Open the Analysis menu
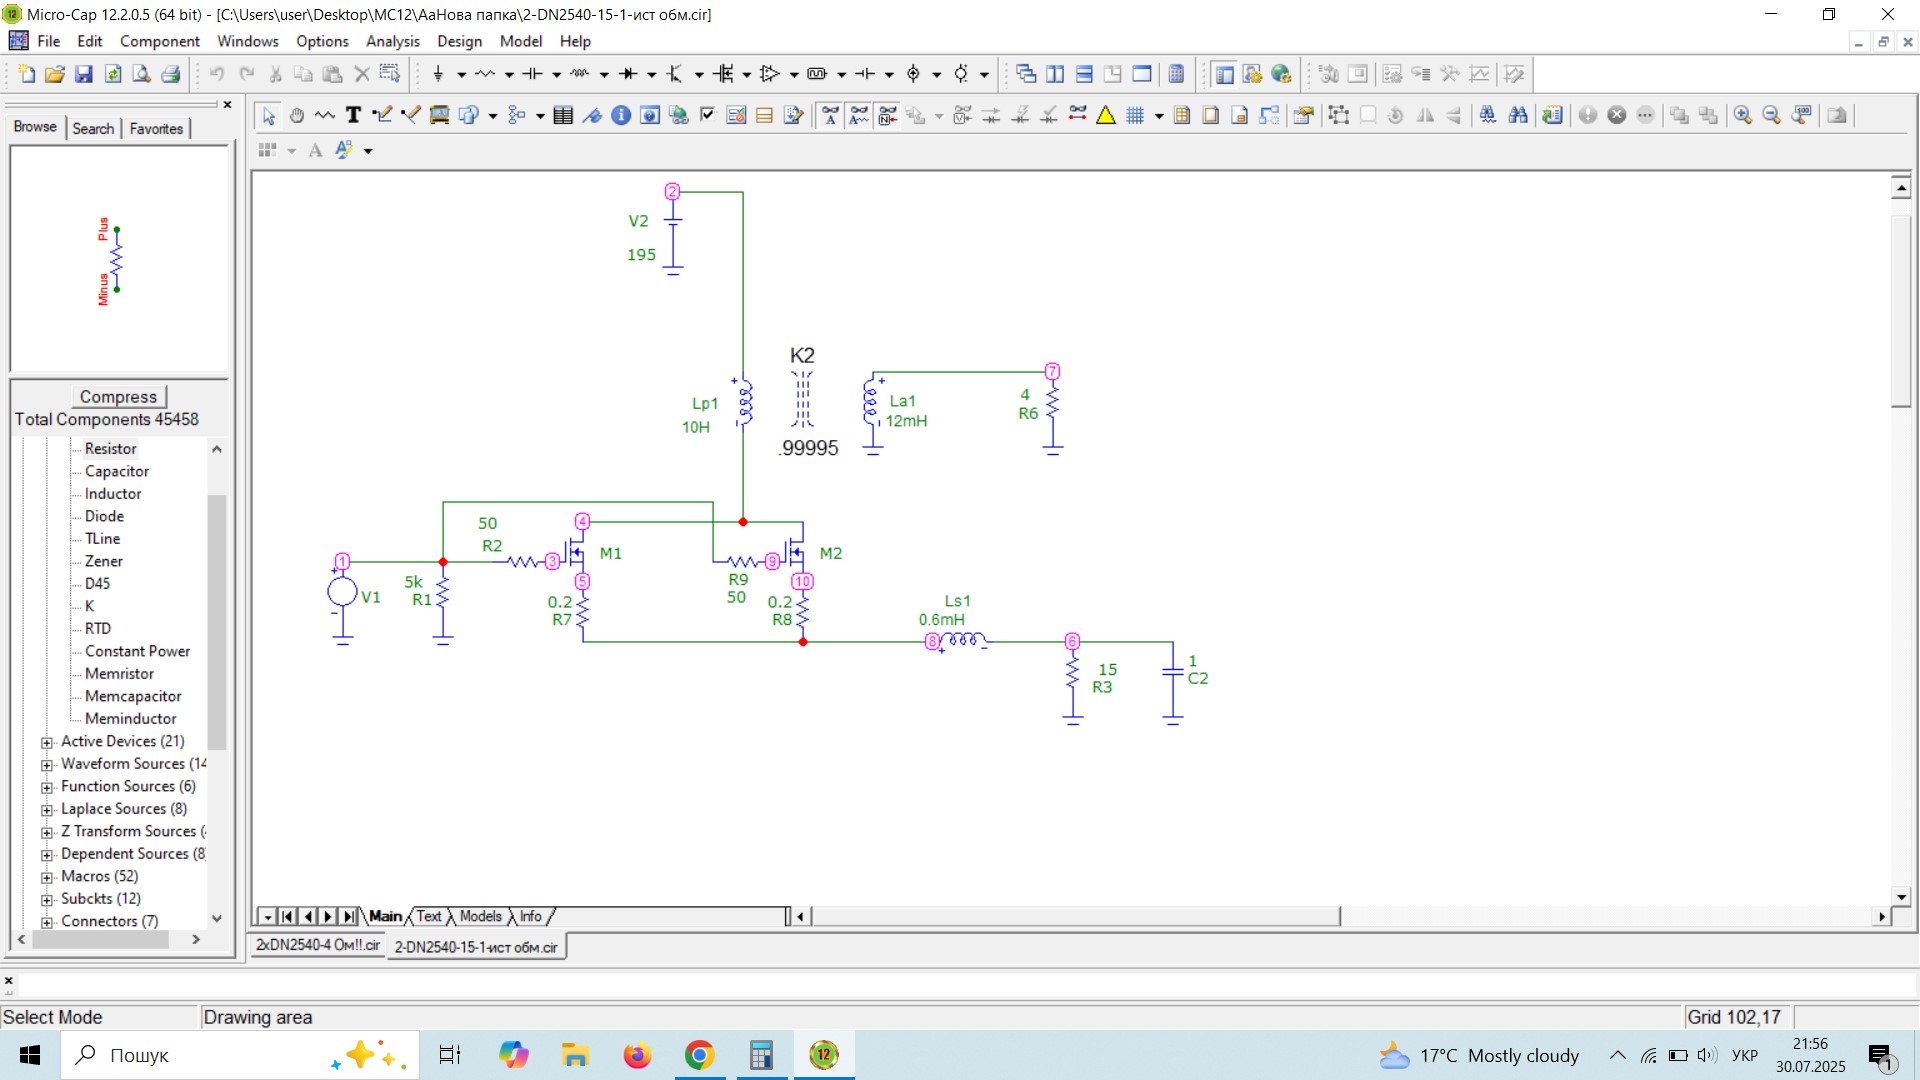 coord(392,41)
